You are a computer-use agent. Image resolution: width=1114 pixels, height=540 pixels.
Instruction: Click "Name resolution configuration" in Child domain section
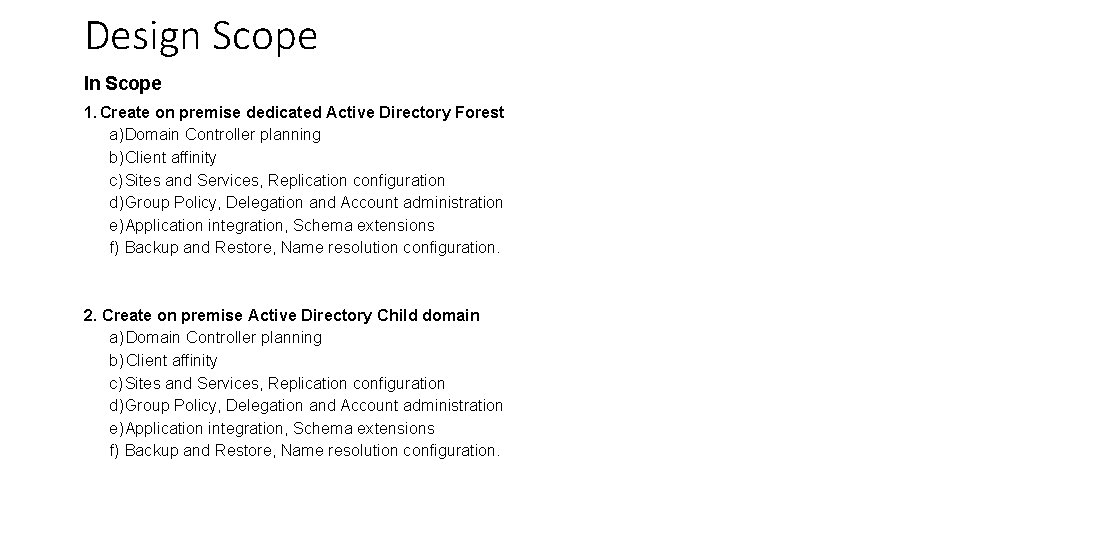[390, 451]
